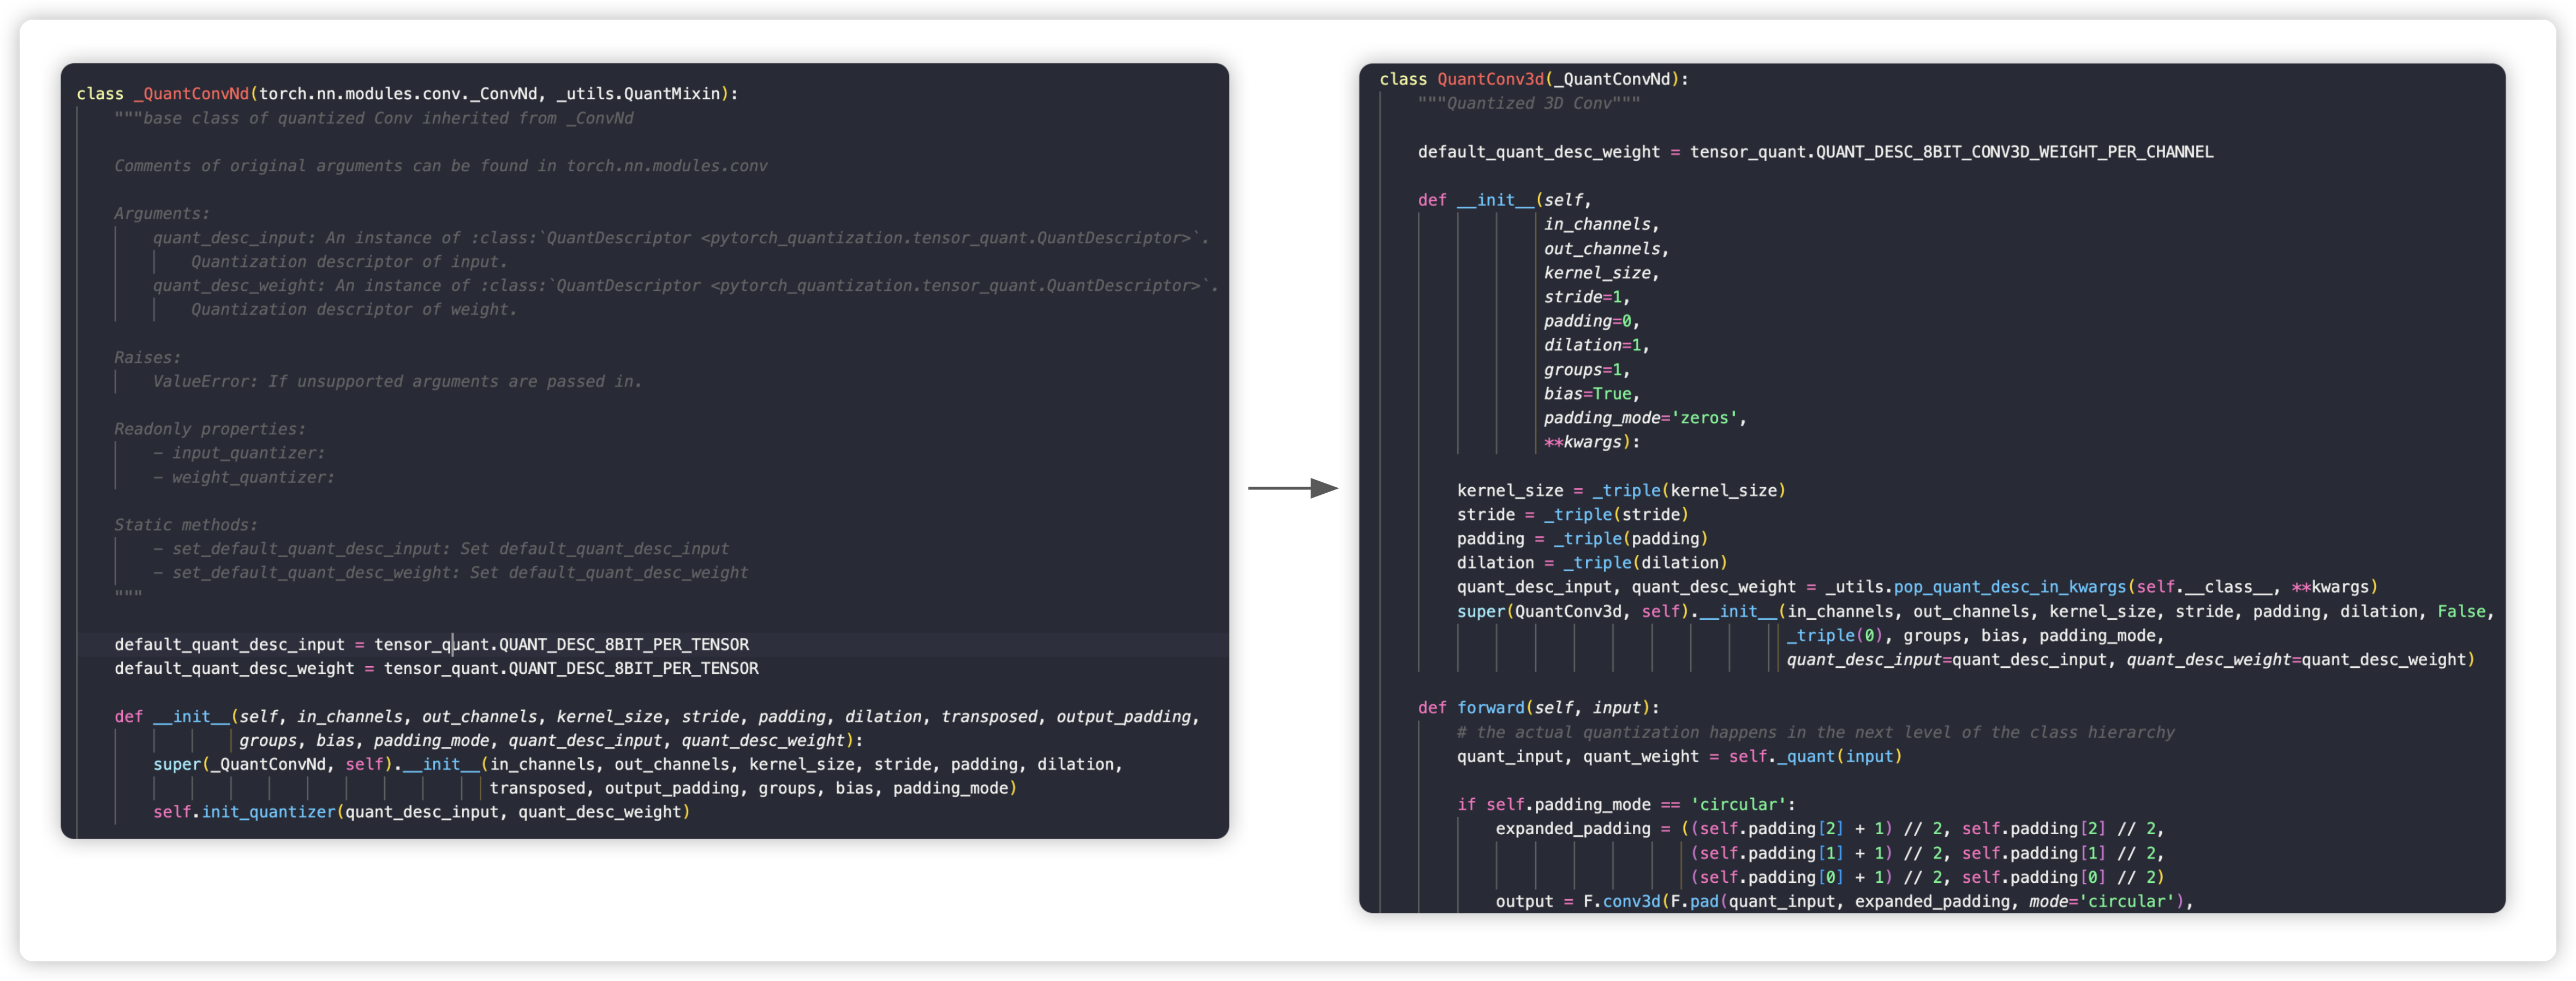
Task: Click comment 'the actual quantization happens' line
Action: [x=1816, y=733]
